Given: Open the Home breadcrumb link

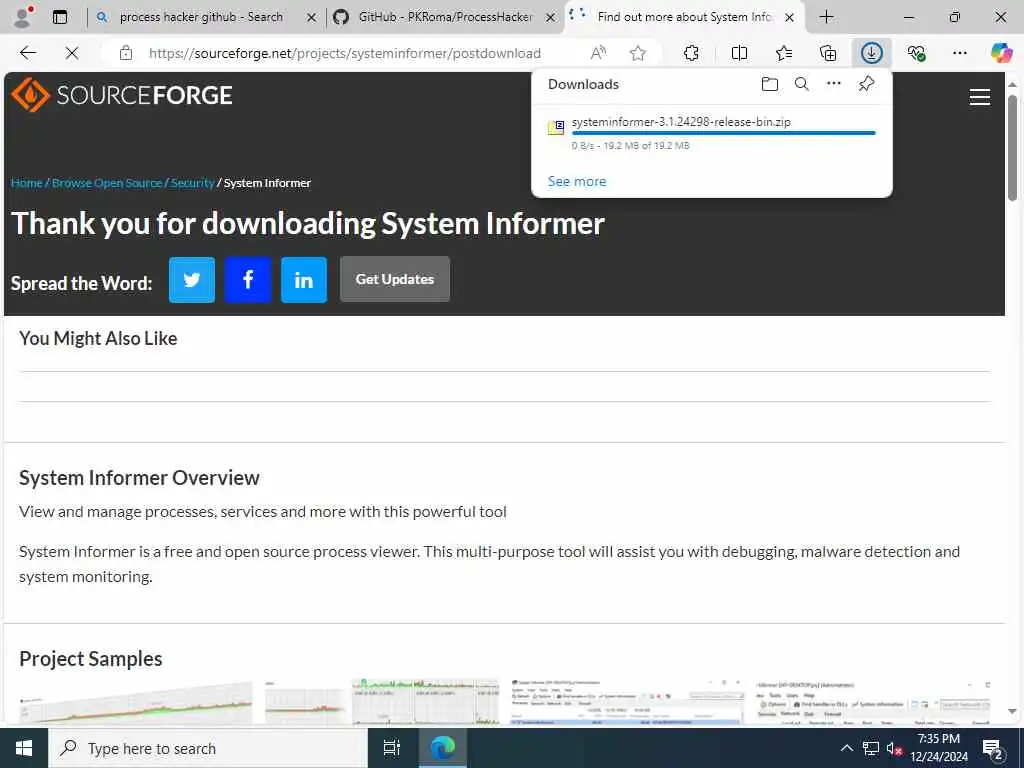Looking at the screenshot, I should (x=26, y=183).
